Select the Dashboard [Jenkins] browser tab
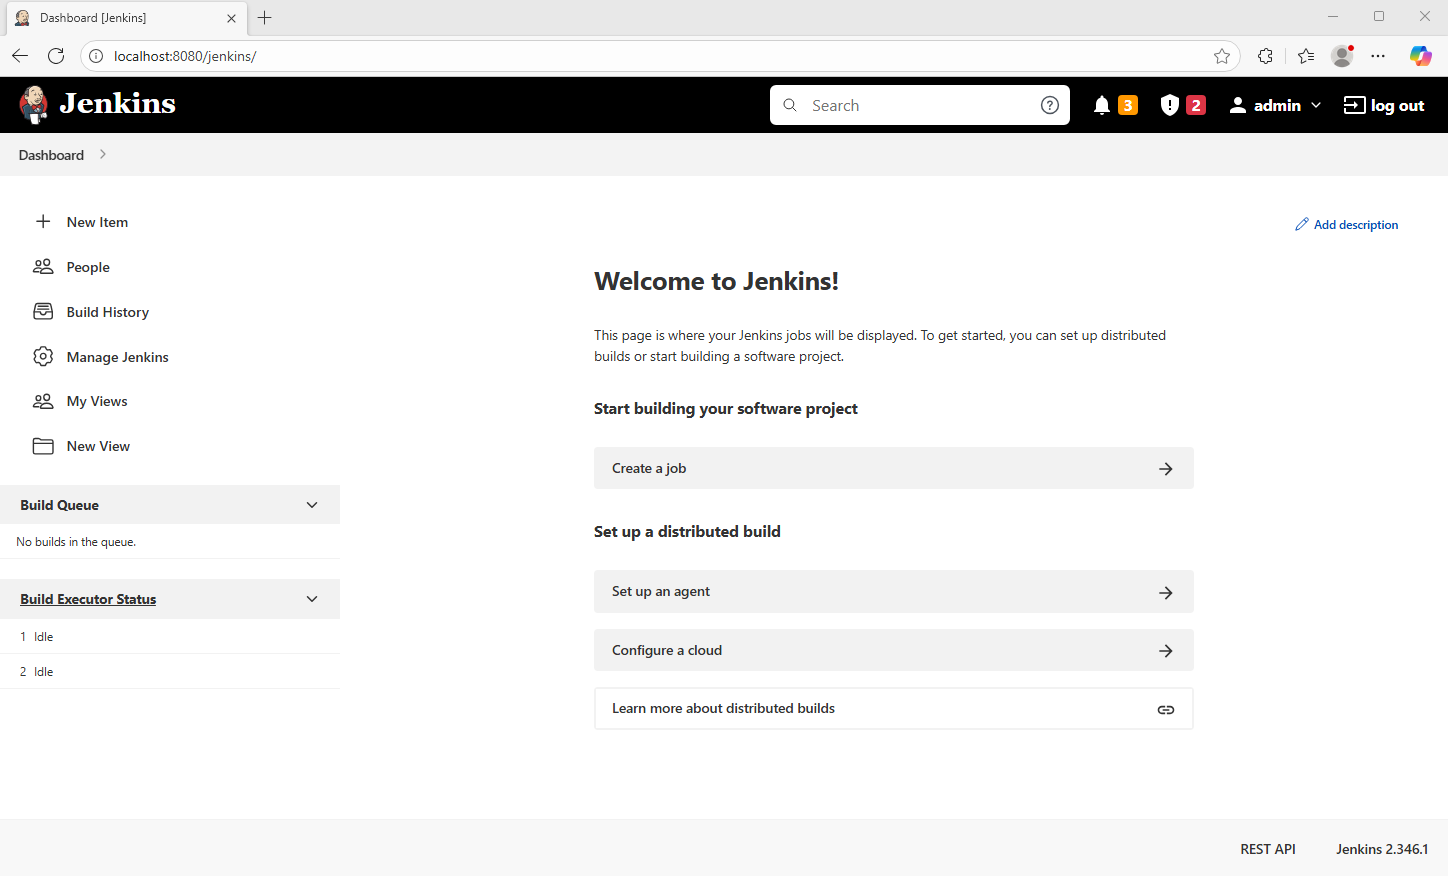The height and width of the screenshot is (876, 1448). click(125, 18)
